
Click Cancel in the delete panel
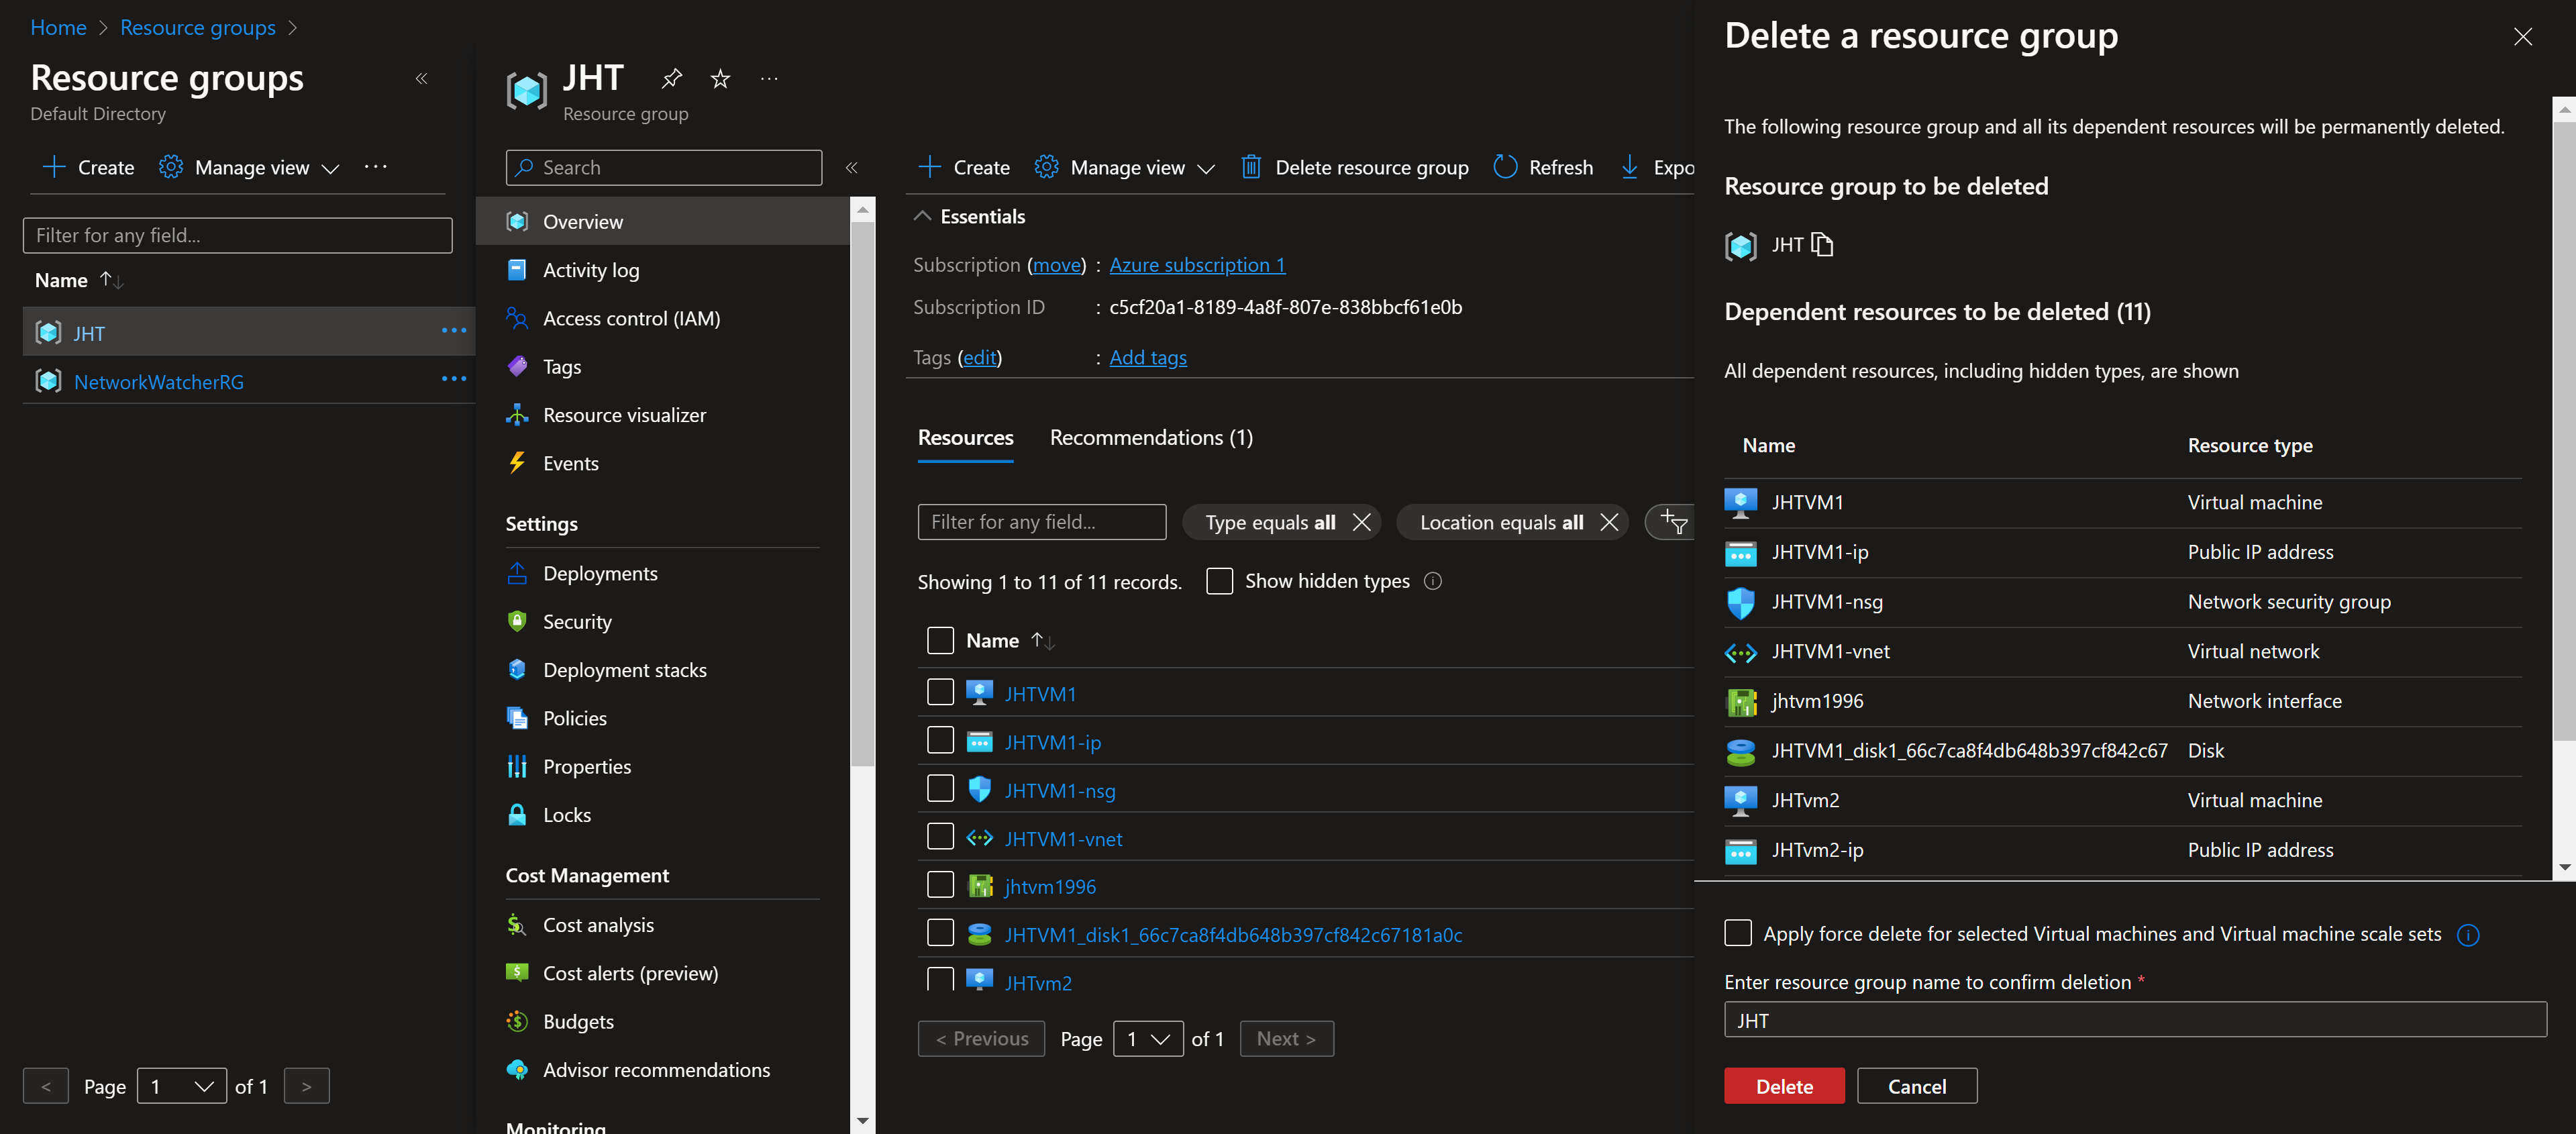[x=1917, y=1086]
